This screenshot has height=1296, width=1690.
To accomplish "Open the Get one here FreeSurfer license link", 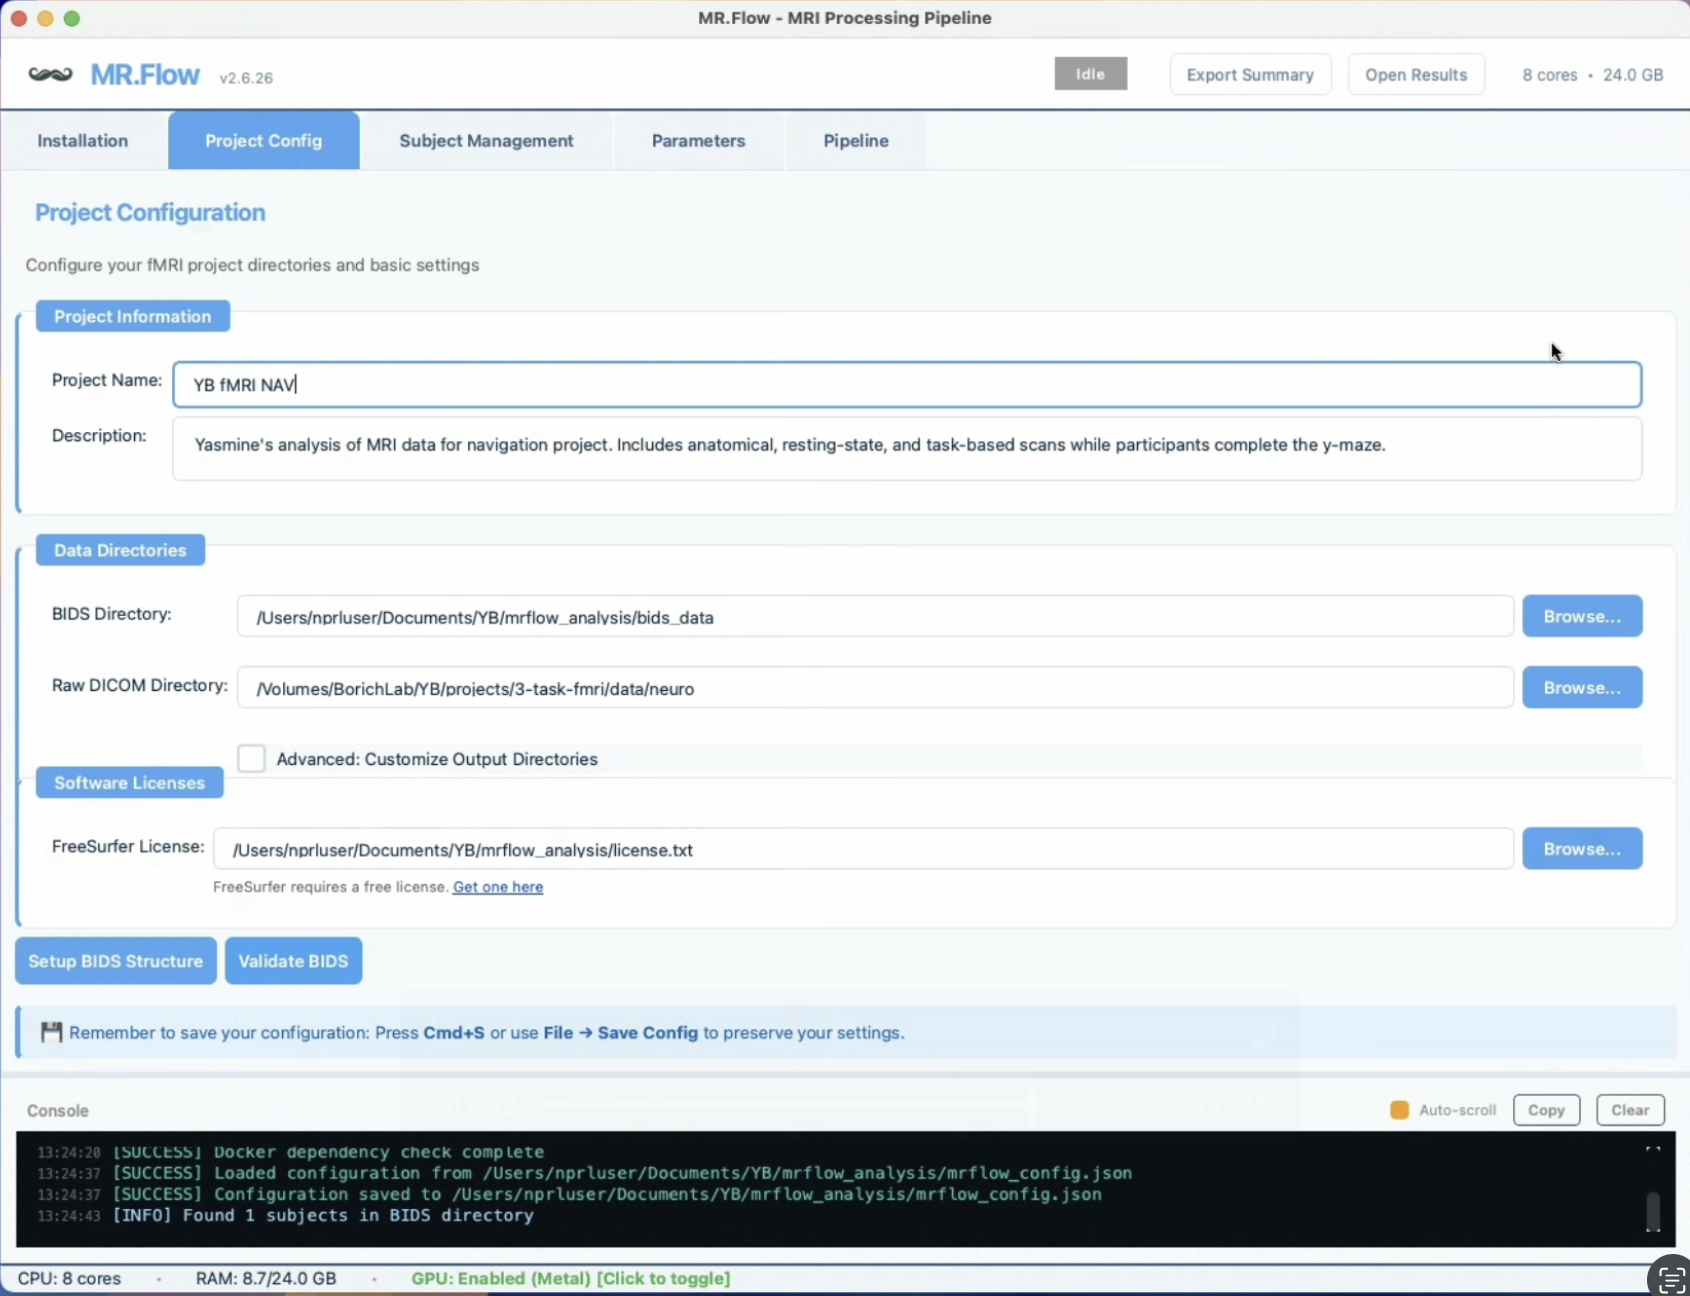I will coord(497,886).
